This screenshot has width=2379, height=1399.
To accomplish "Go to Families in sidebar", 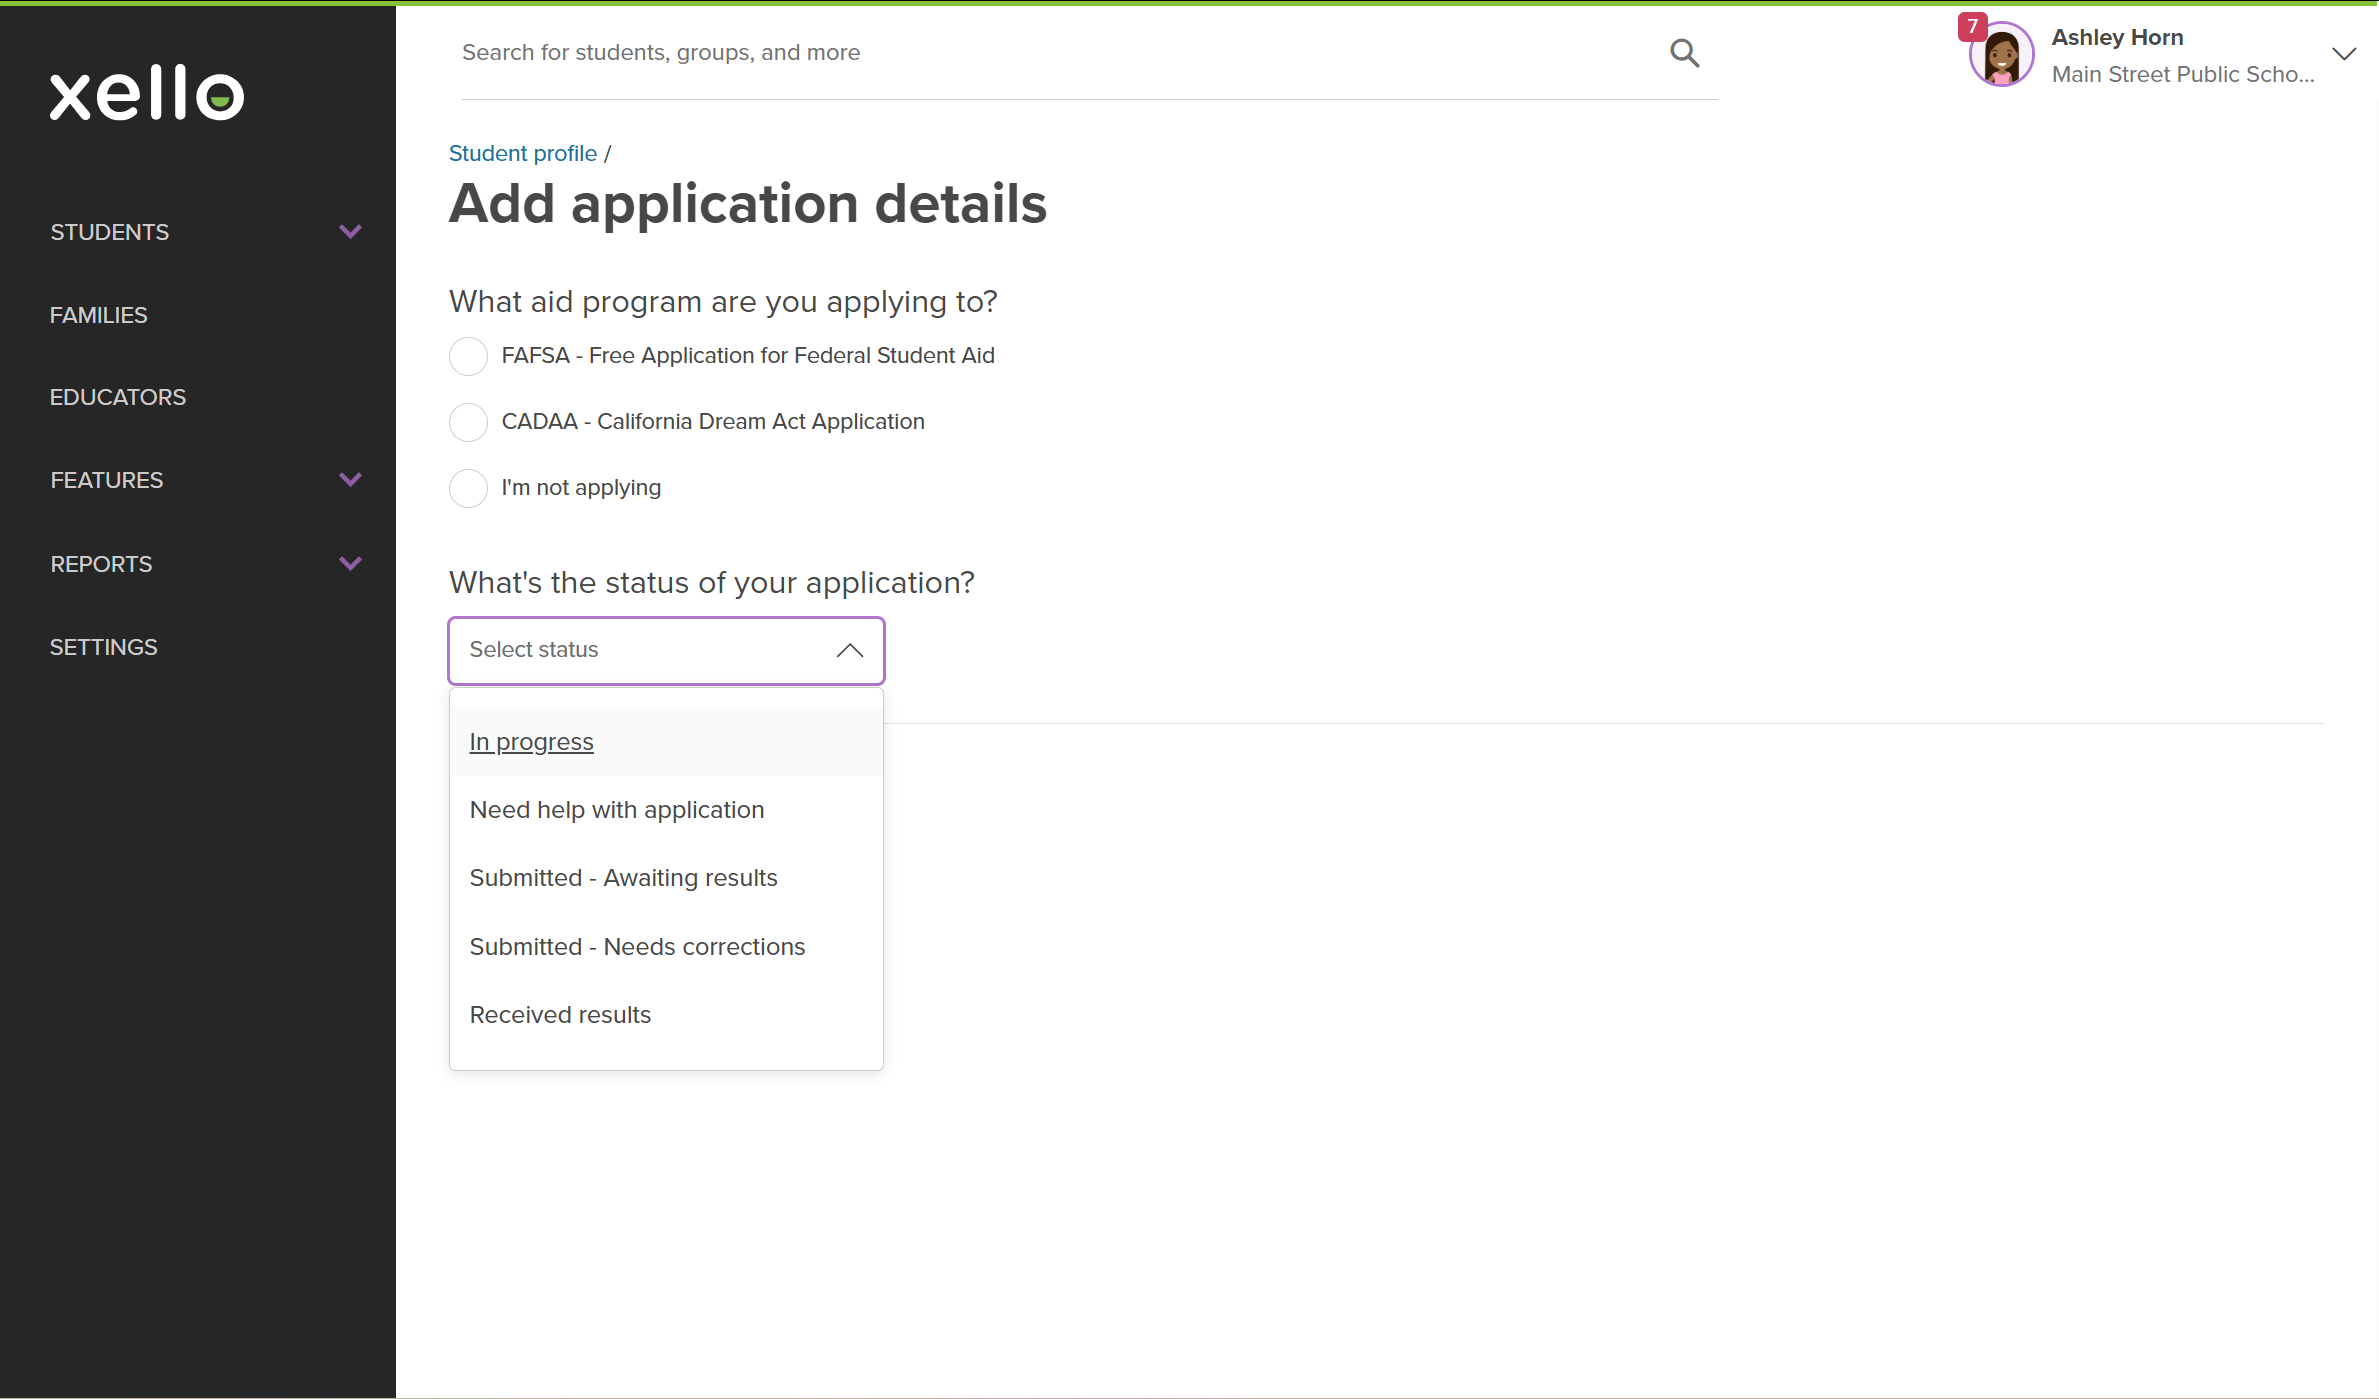I will (99, 315).
